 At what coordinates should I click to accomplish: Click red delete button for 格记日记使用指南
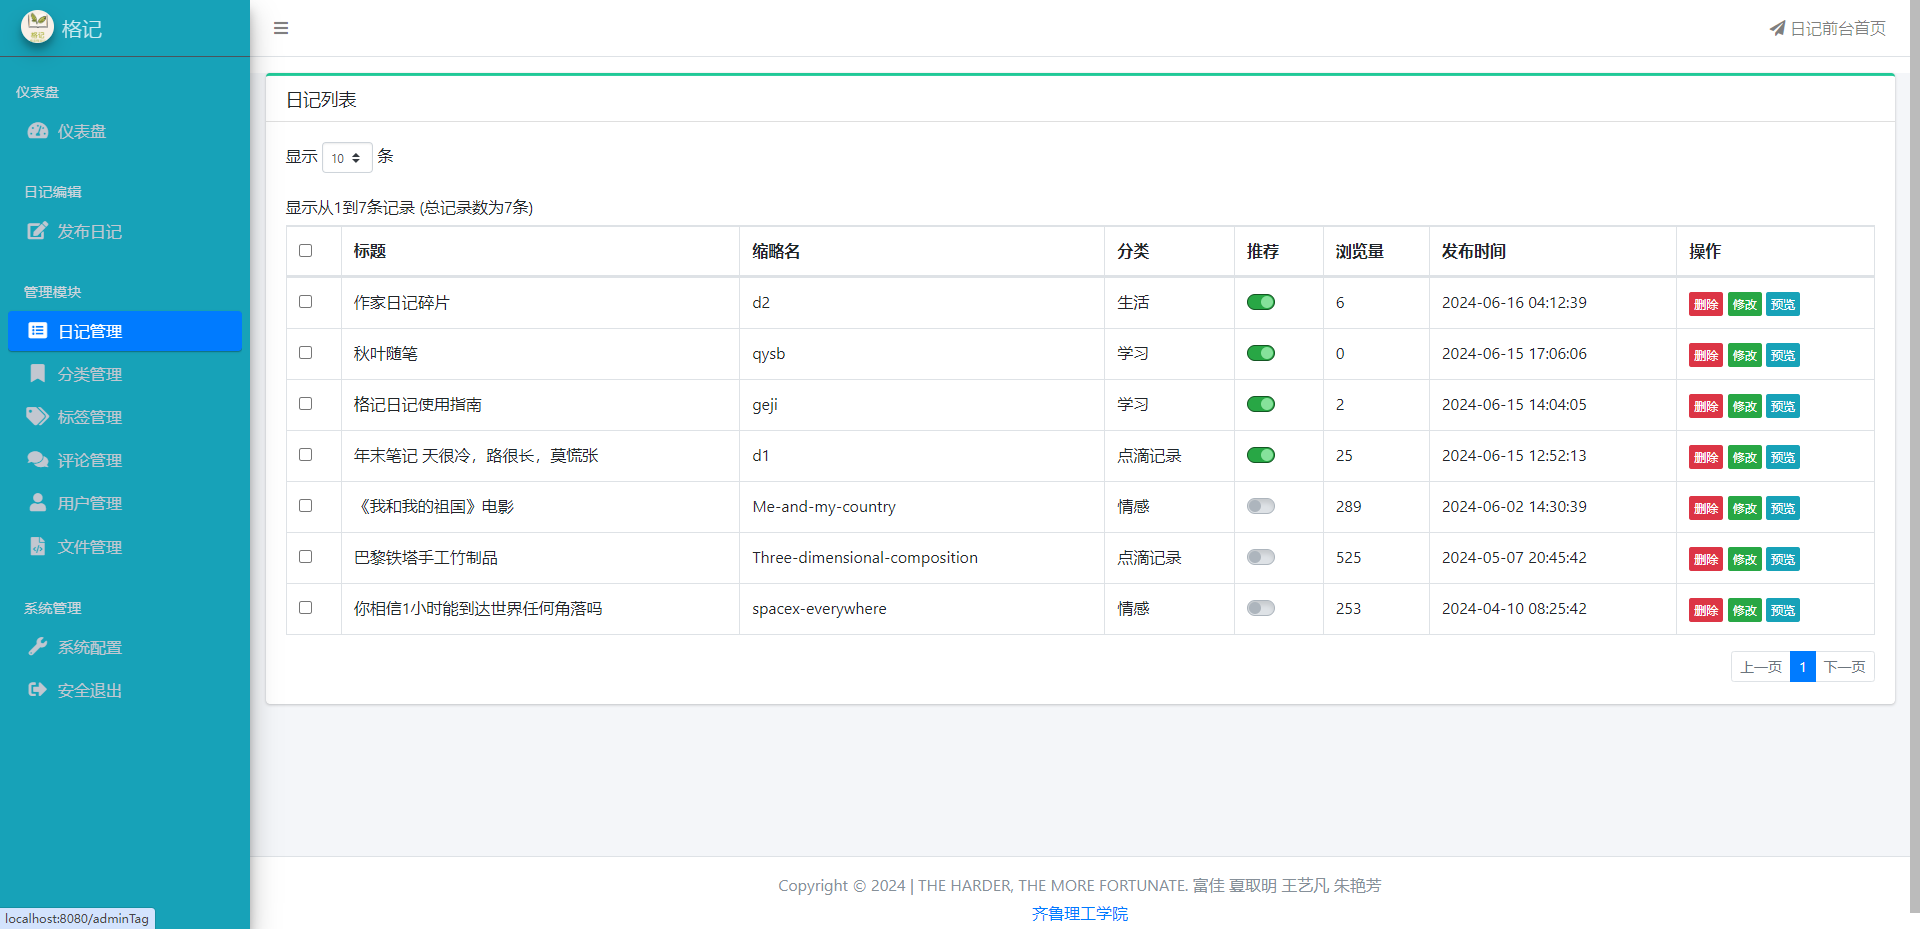[x=1705, y=406]
